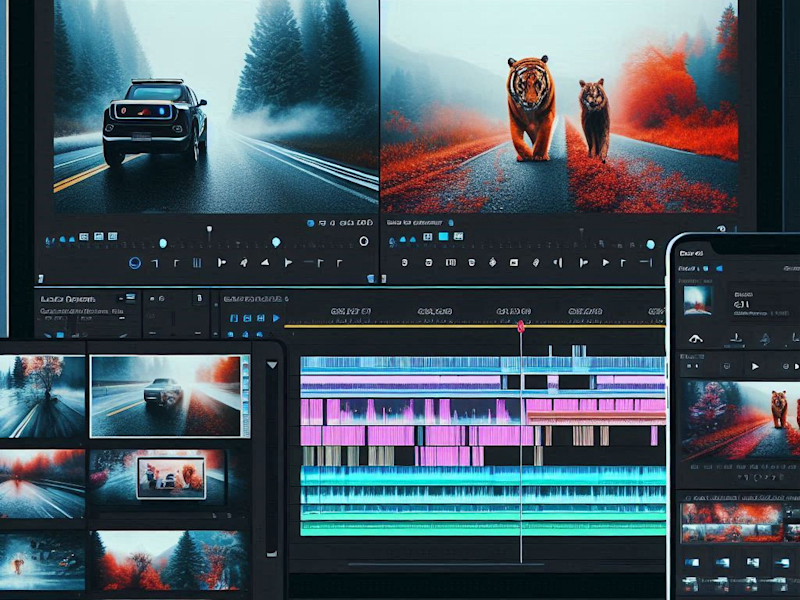Screen dimensions: 800x600
Task: Select the dark thumbnail with tiny orange figure
Action: point(42,561)
